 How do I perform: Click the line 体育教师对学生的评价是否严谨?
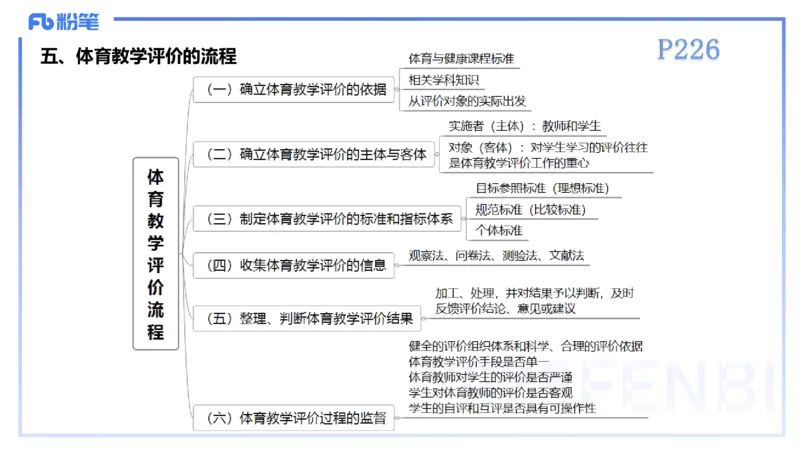click(490, 377)
